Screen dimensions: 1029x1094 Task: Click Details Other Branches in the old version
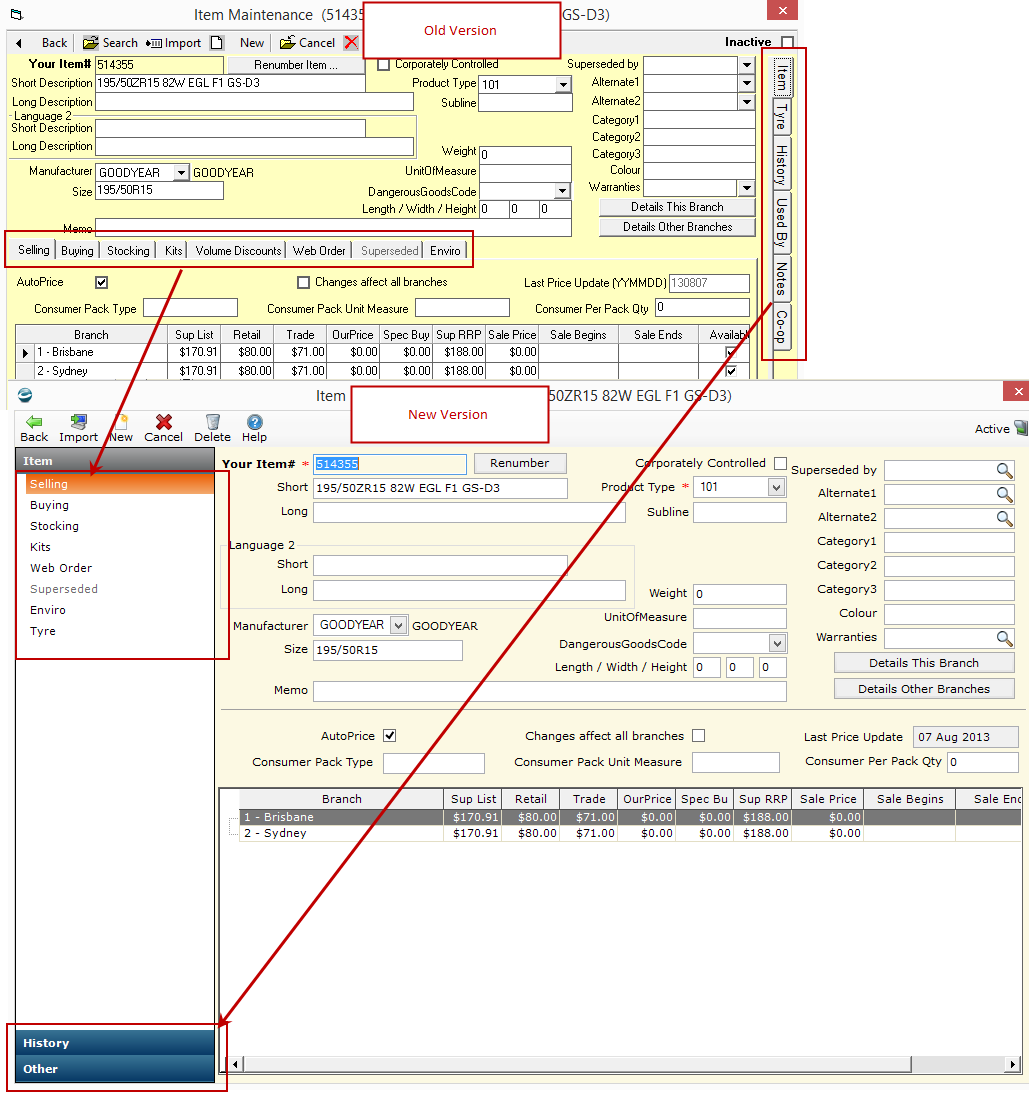[677, 227]
